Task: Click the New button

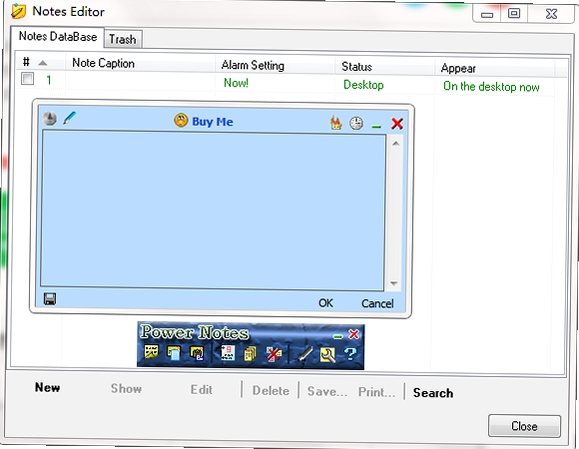Action: [47, 387]
